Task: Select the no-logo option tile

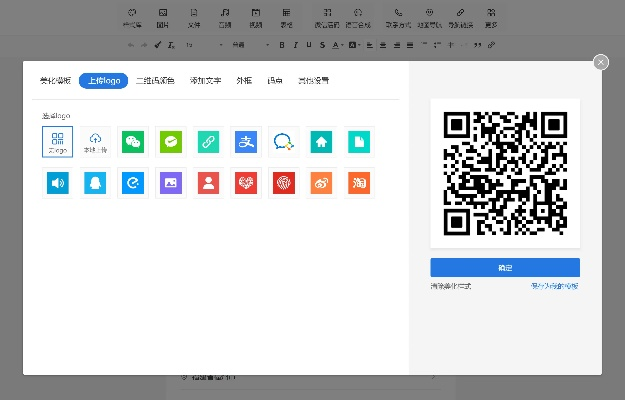Action: pyautogui.click(x=57, y=142)
